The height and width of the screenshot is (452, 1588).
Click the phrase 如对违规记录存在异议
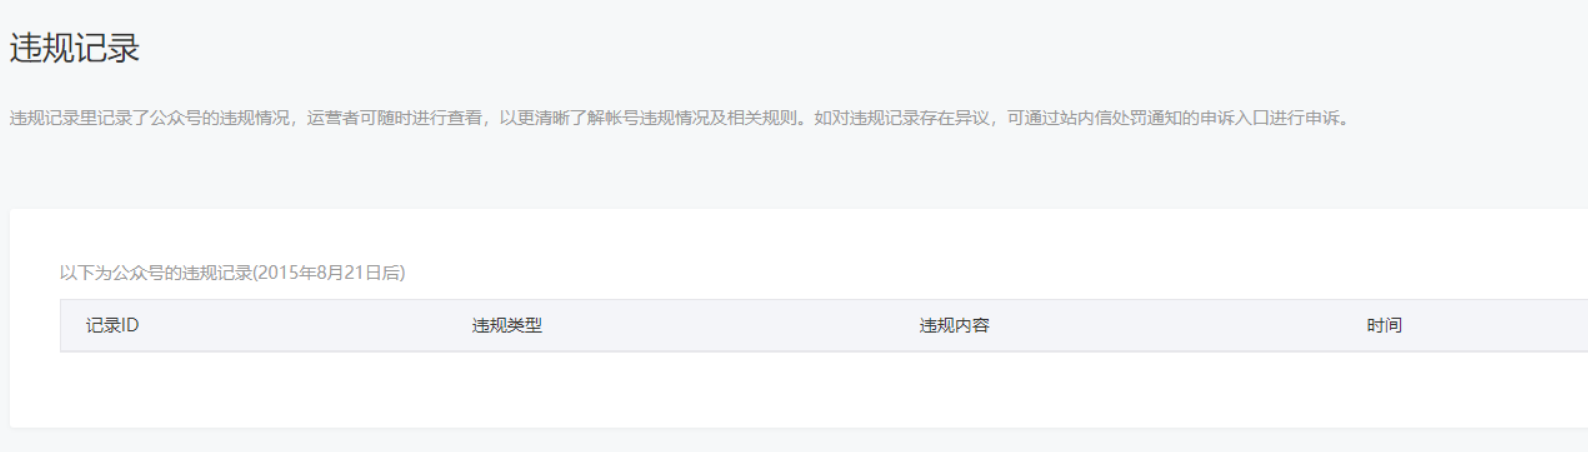click(901, 118)
